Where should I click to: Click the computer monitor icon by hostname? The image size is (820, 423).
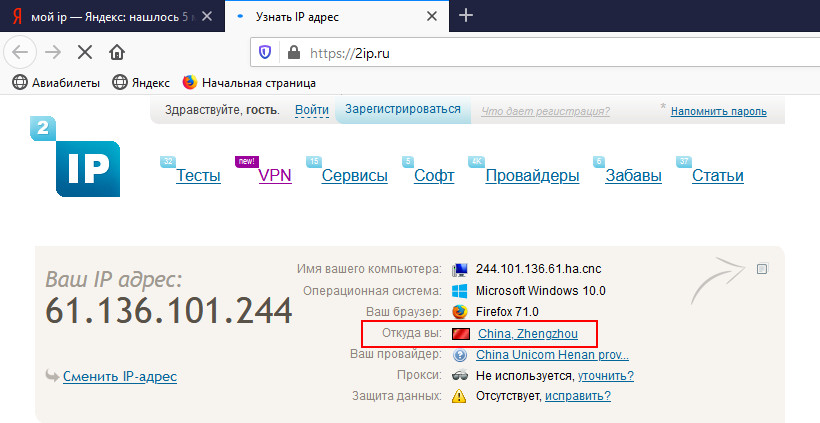(x=460, y=269)
